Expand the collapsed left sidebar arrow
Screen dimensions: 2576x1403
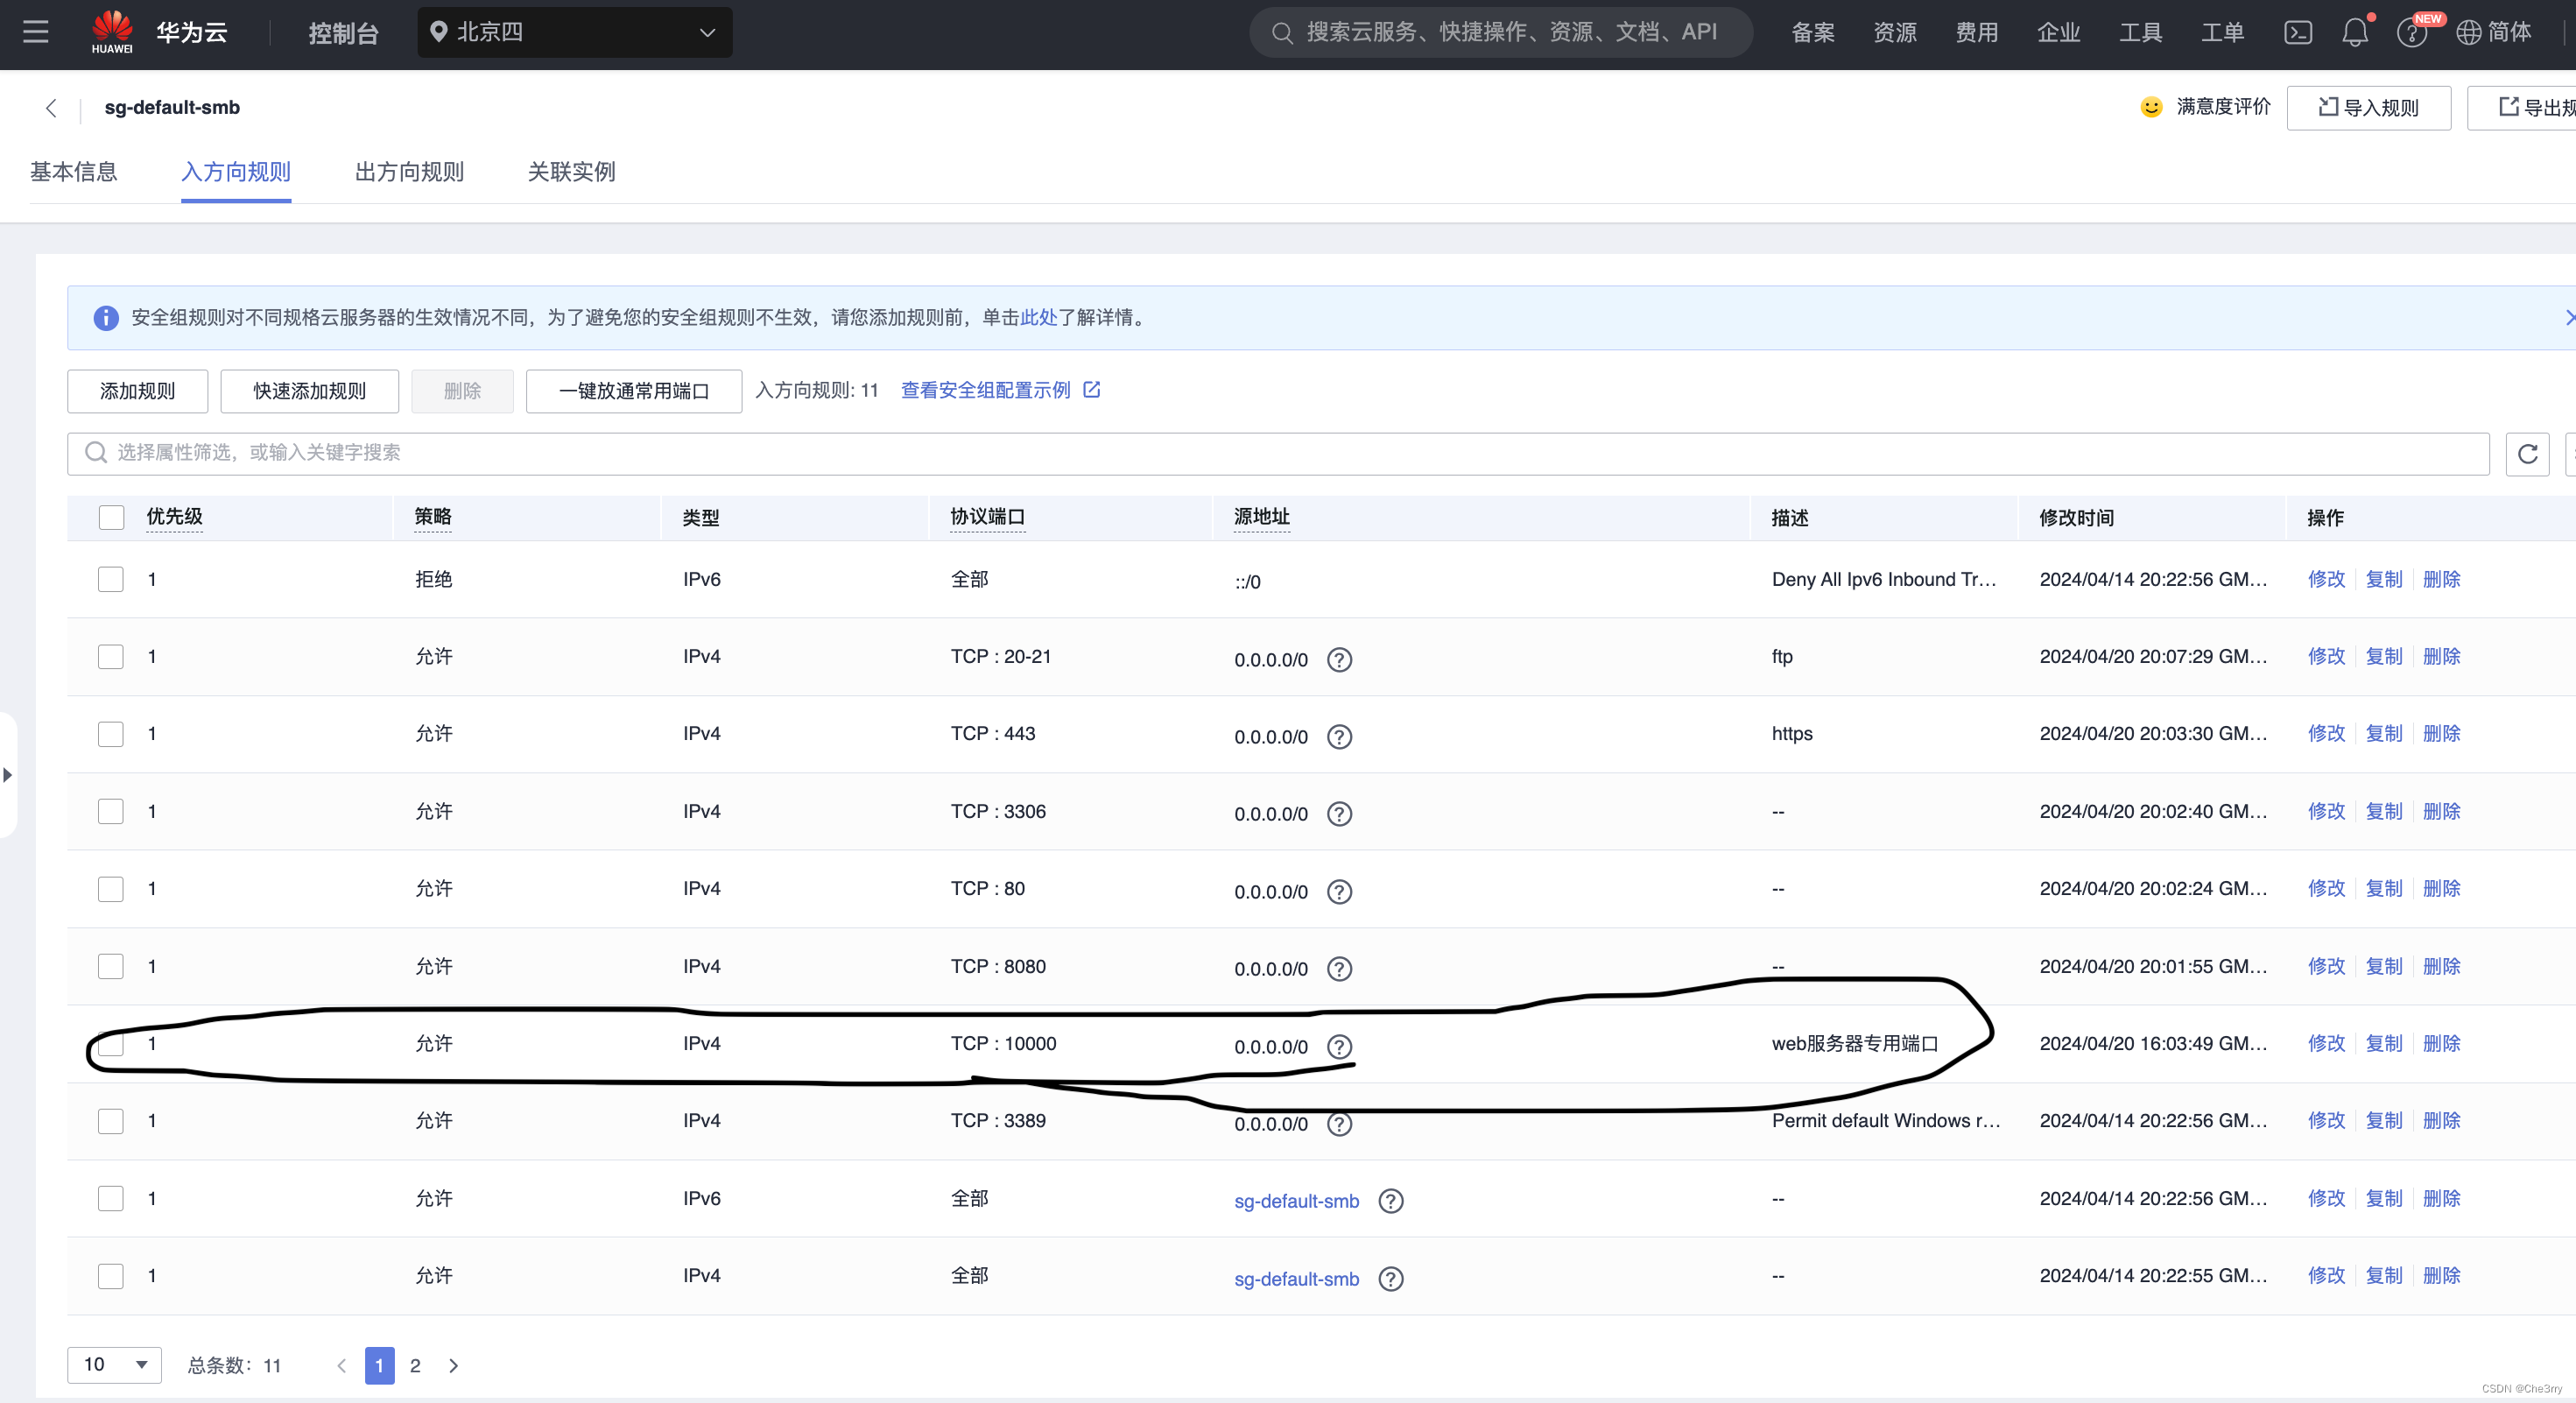pyautogui.click(x=8, y=775)
